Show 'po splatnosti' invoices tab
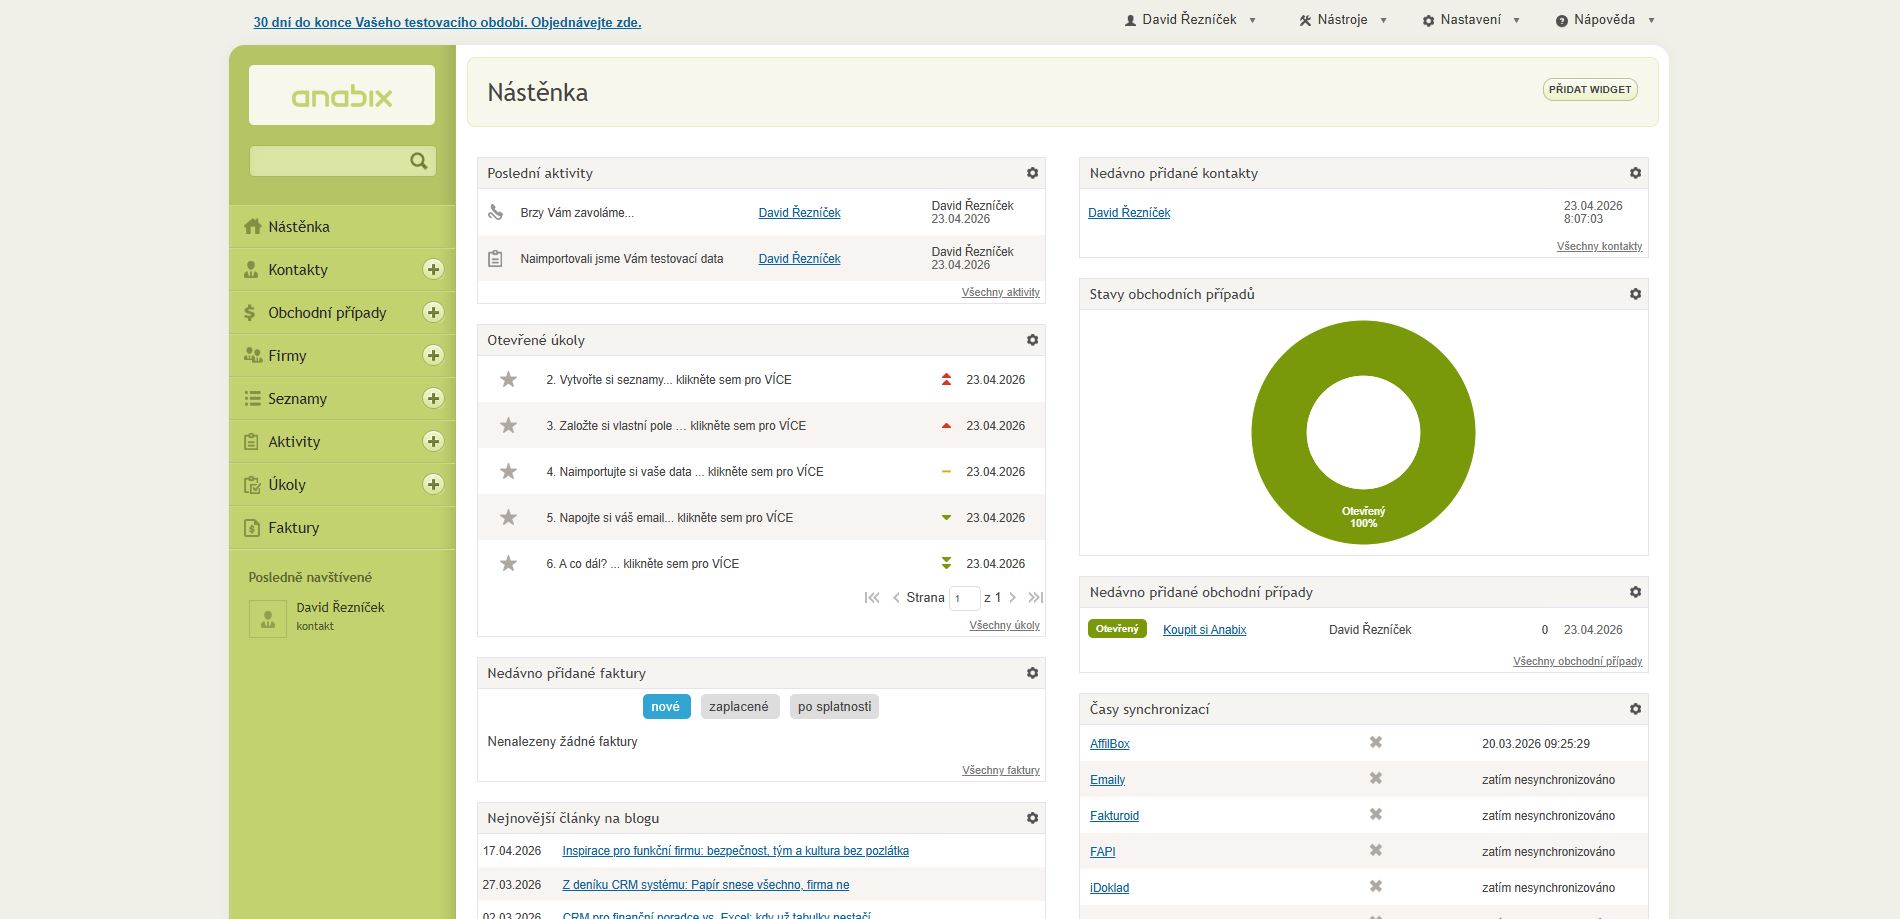The image size is (1900, 919). pos(834,707)
